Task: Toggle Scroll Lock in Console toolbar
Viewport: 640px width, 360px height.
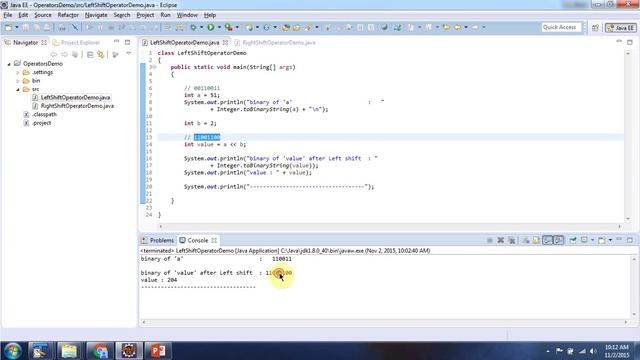Action: click(536, 240)
